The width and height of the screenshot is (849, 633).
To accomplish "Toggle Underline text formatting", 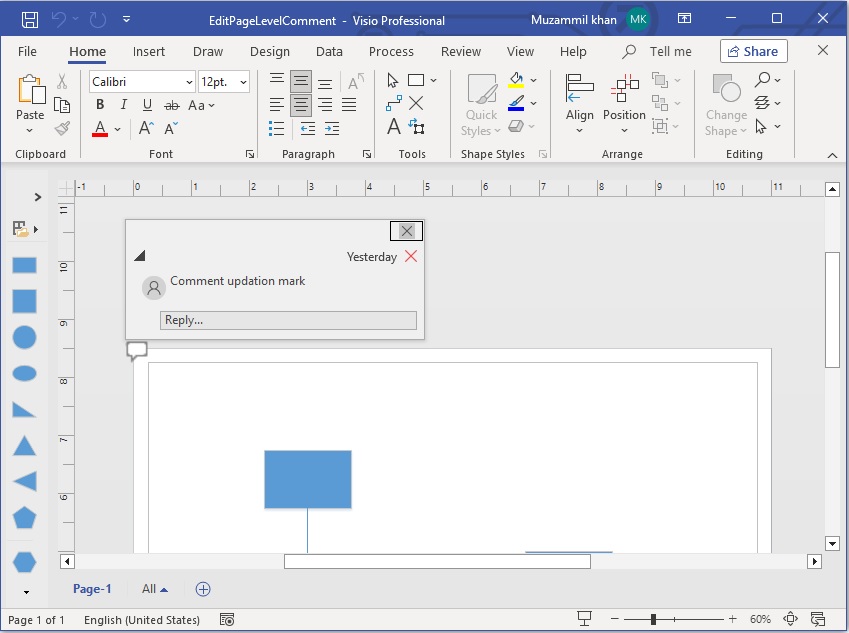I will [147, 105].
